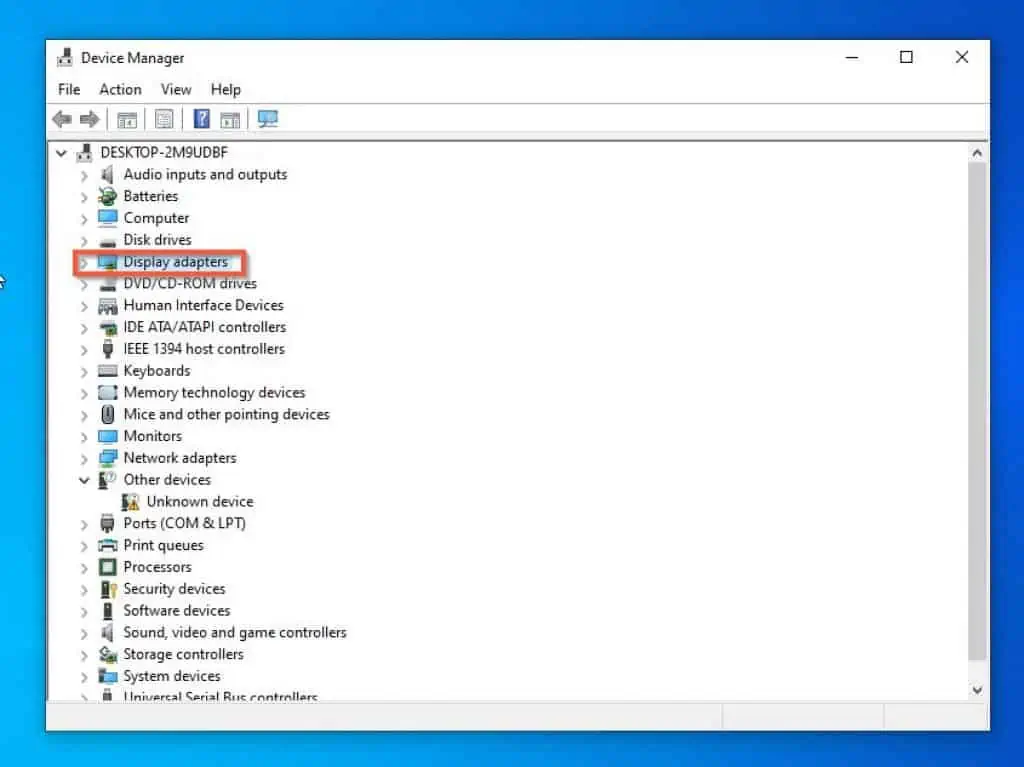Click the scrollbar down arrow
Viewport: 1024px width, 767px height.
[977, 690]
